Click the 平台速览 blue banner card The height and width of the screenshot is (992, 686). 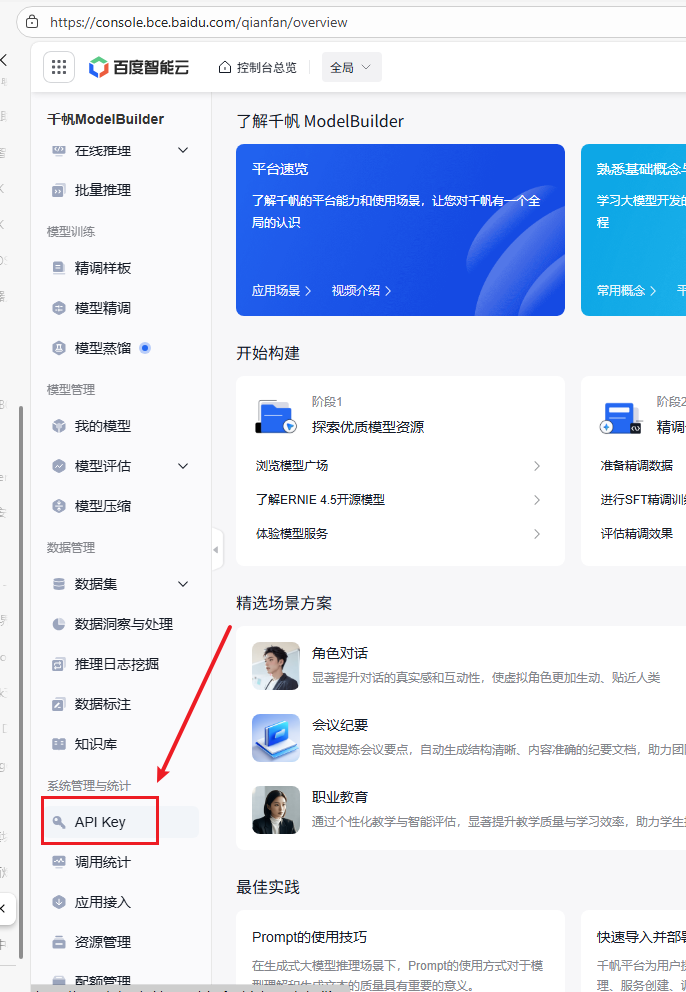(400, 230)
